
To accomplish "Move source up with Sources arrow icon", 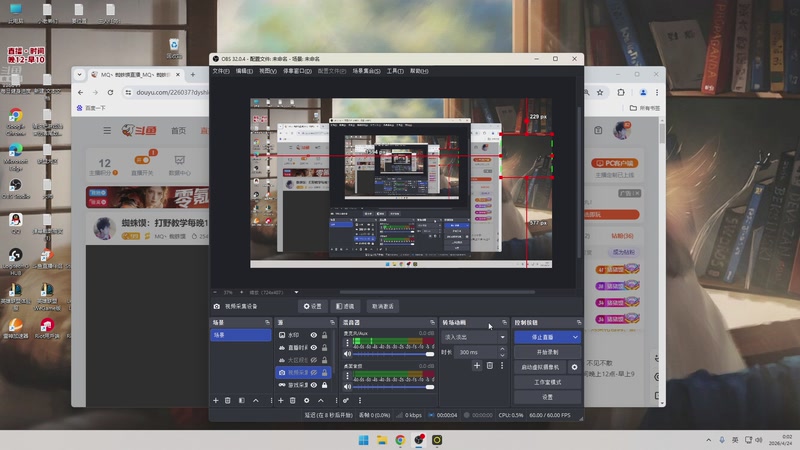I will (x=321, y=401).
